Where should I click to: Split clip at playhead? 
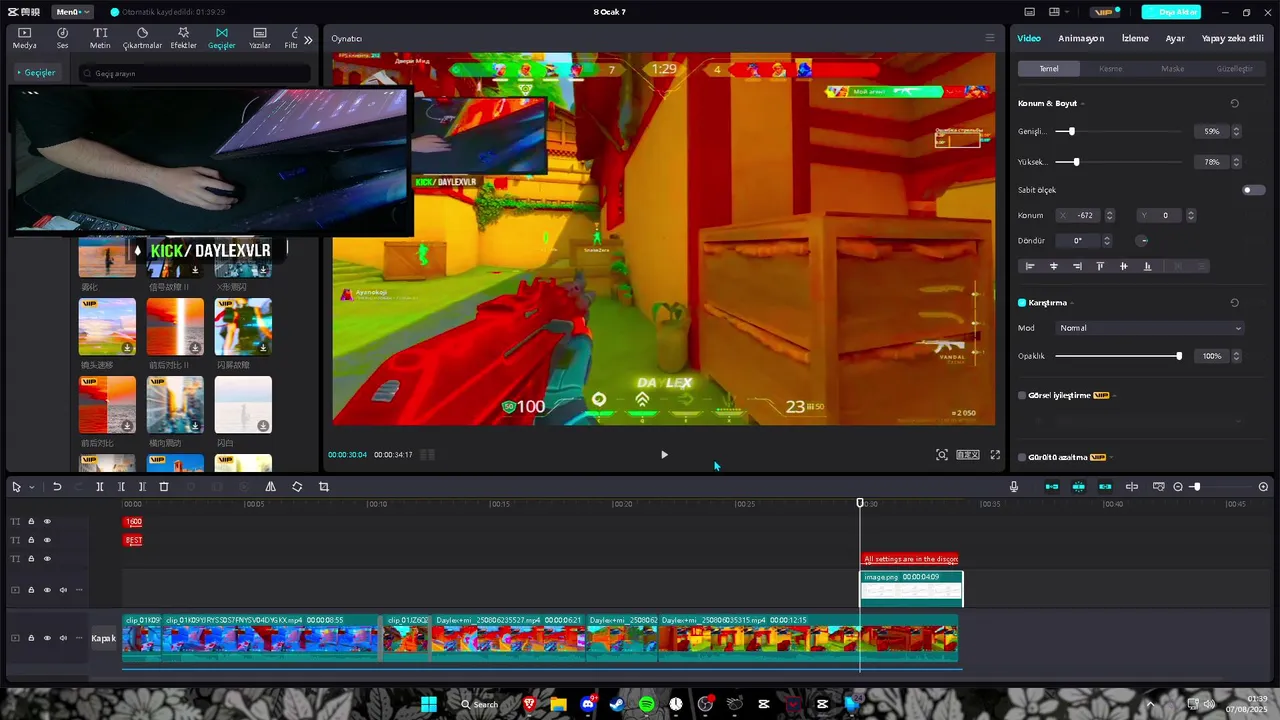pos(99,487)
